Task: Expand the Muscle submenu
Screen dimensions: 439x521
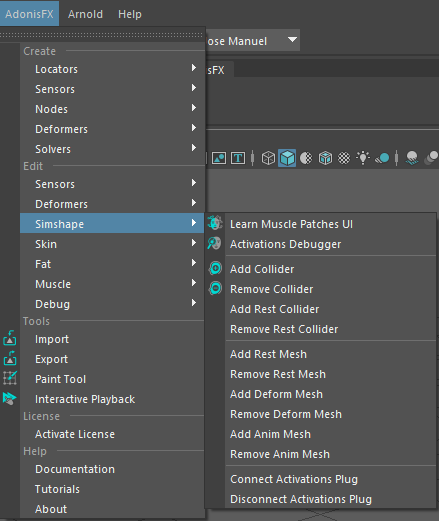Action: [112, 284]
